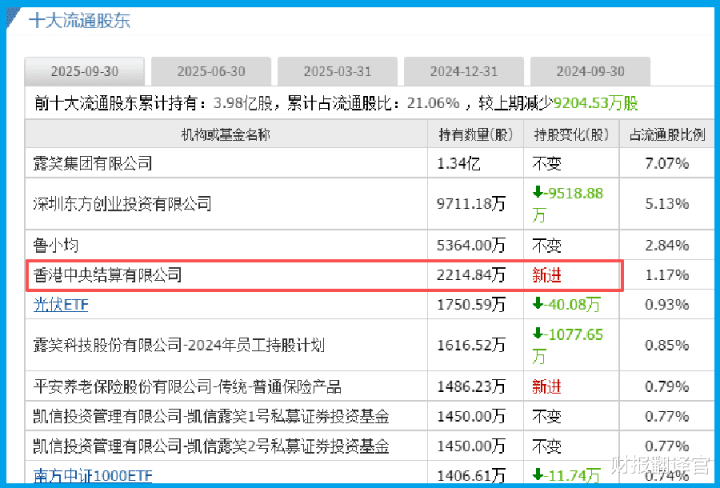The height and width of the screenshot is (488, 720).
Task: Click the 9711.18万 holding value
Action: click(x=471, y=203)
